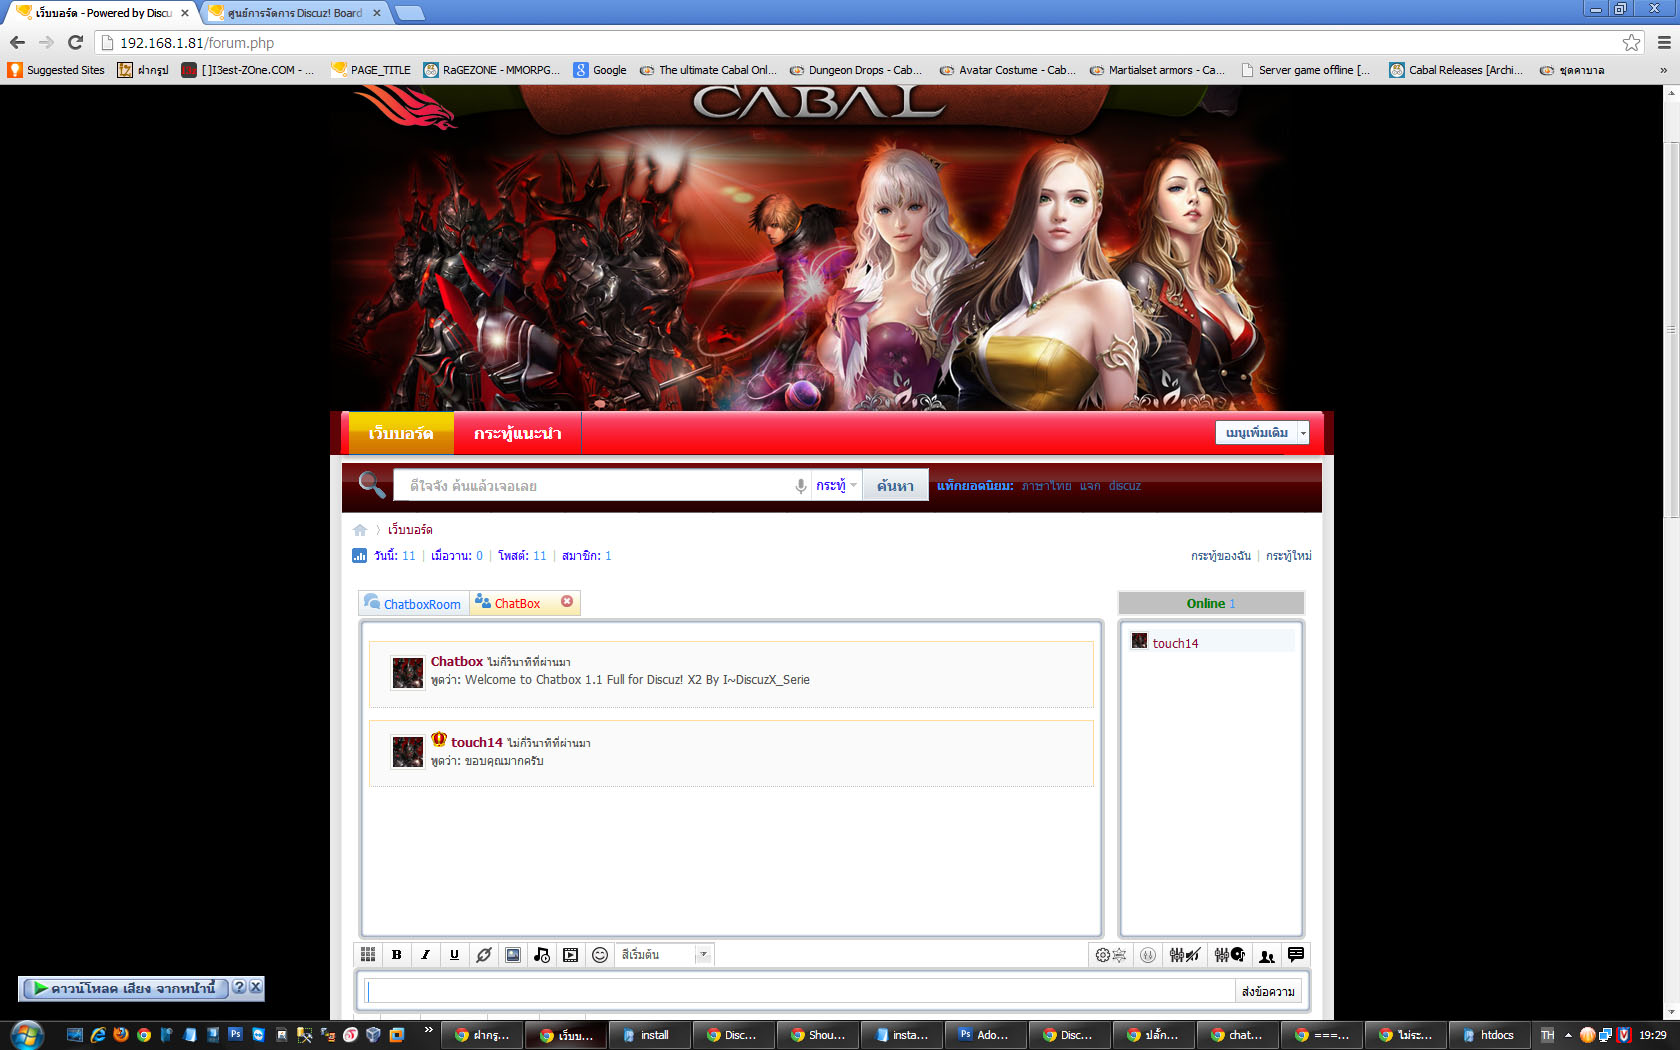Open search type dropdown กระทู้
1680x1050 pixels.
(x=836, y=486)
